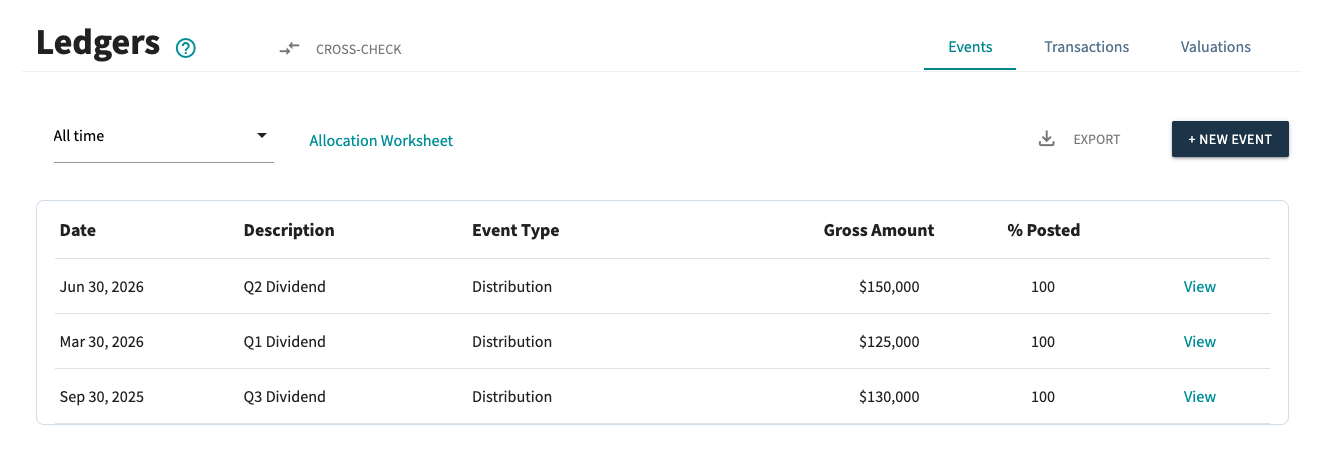Click the CROSS-CHECK text button
This screenshot has height=466, width=1327.
pos(358,49)
